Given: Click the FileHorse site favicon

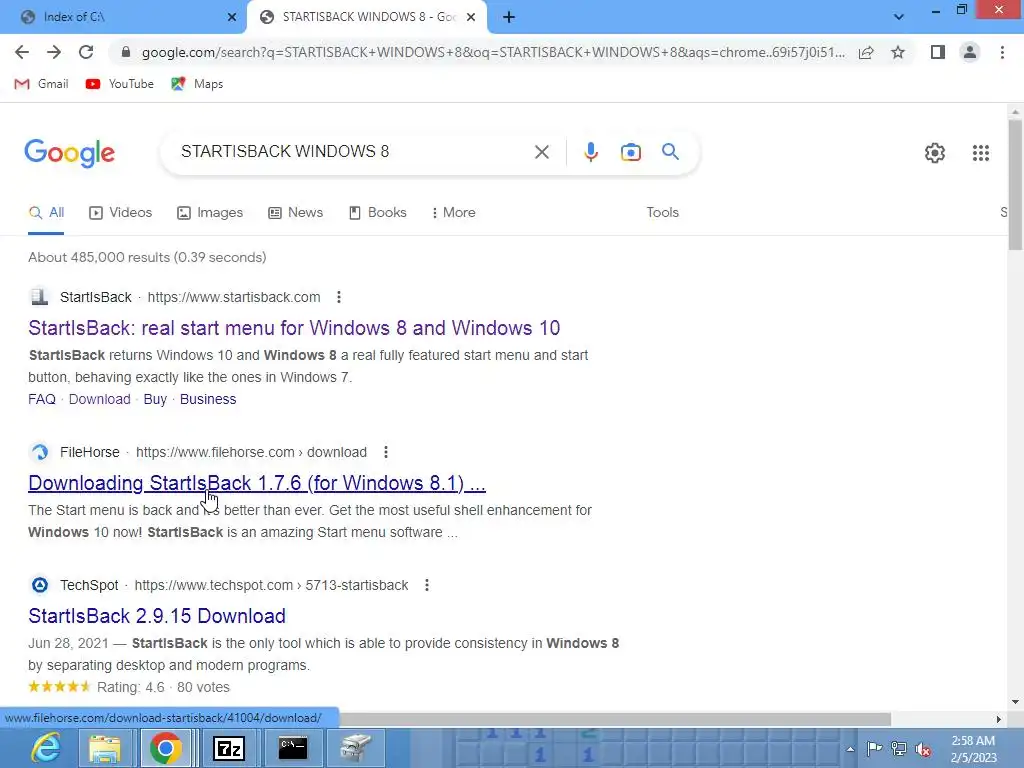Looking at the screenshot, I should 40,452.
